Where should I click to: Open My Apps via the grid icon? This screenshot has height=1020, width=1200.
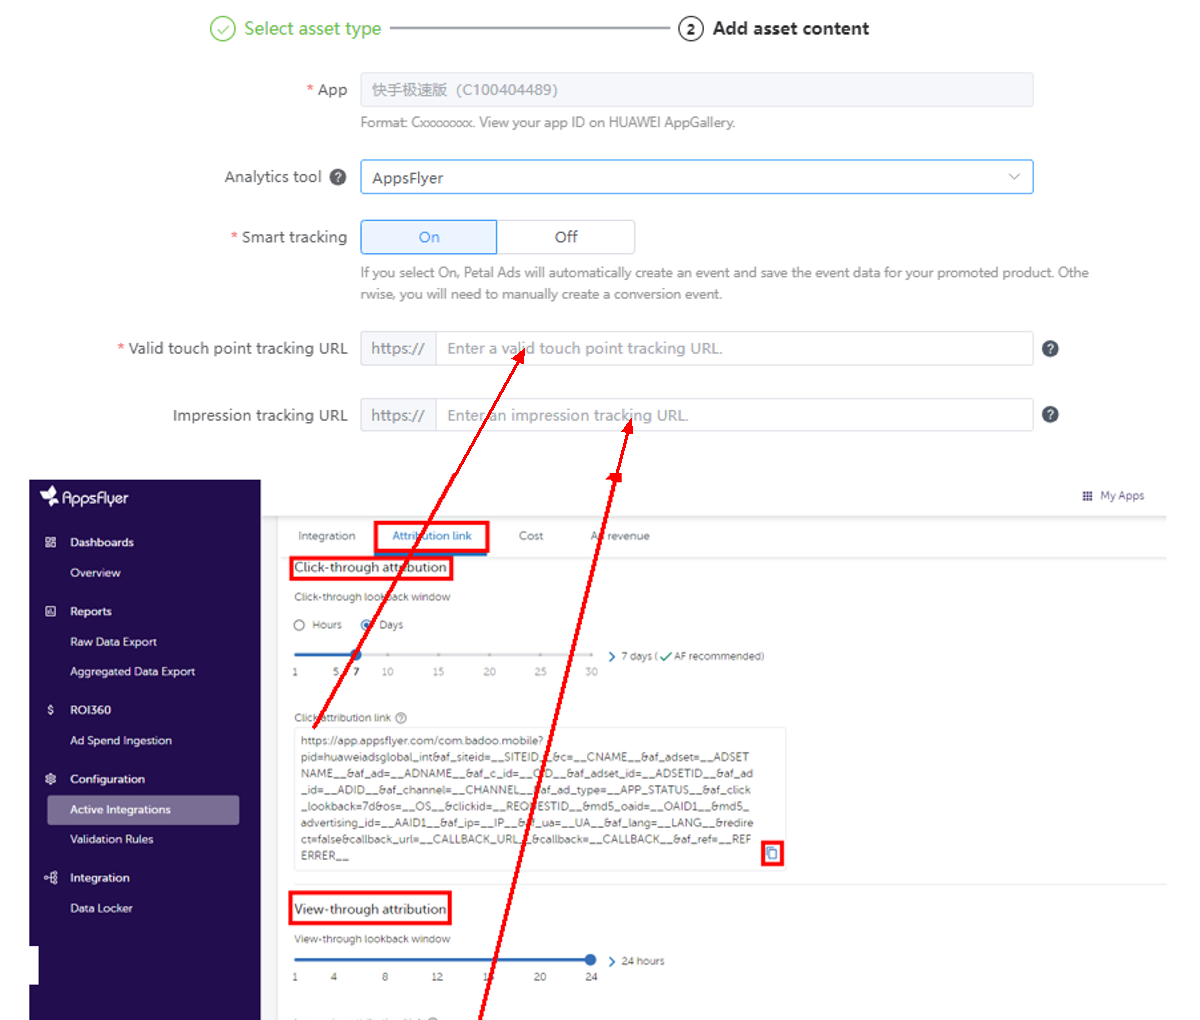point(1087,495)
